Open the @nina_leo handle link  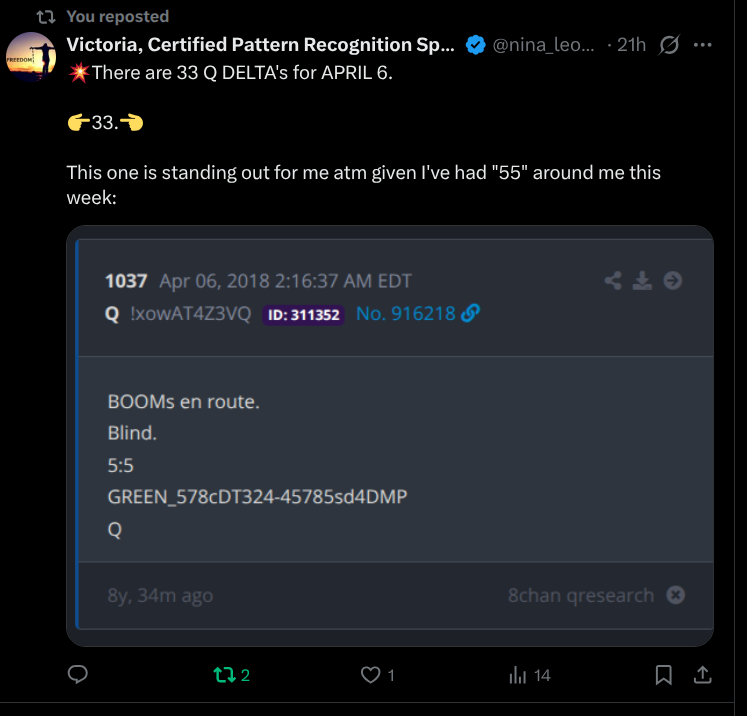point(545,45)
